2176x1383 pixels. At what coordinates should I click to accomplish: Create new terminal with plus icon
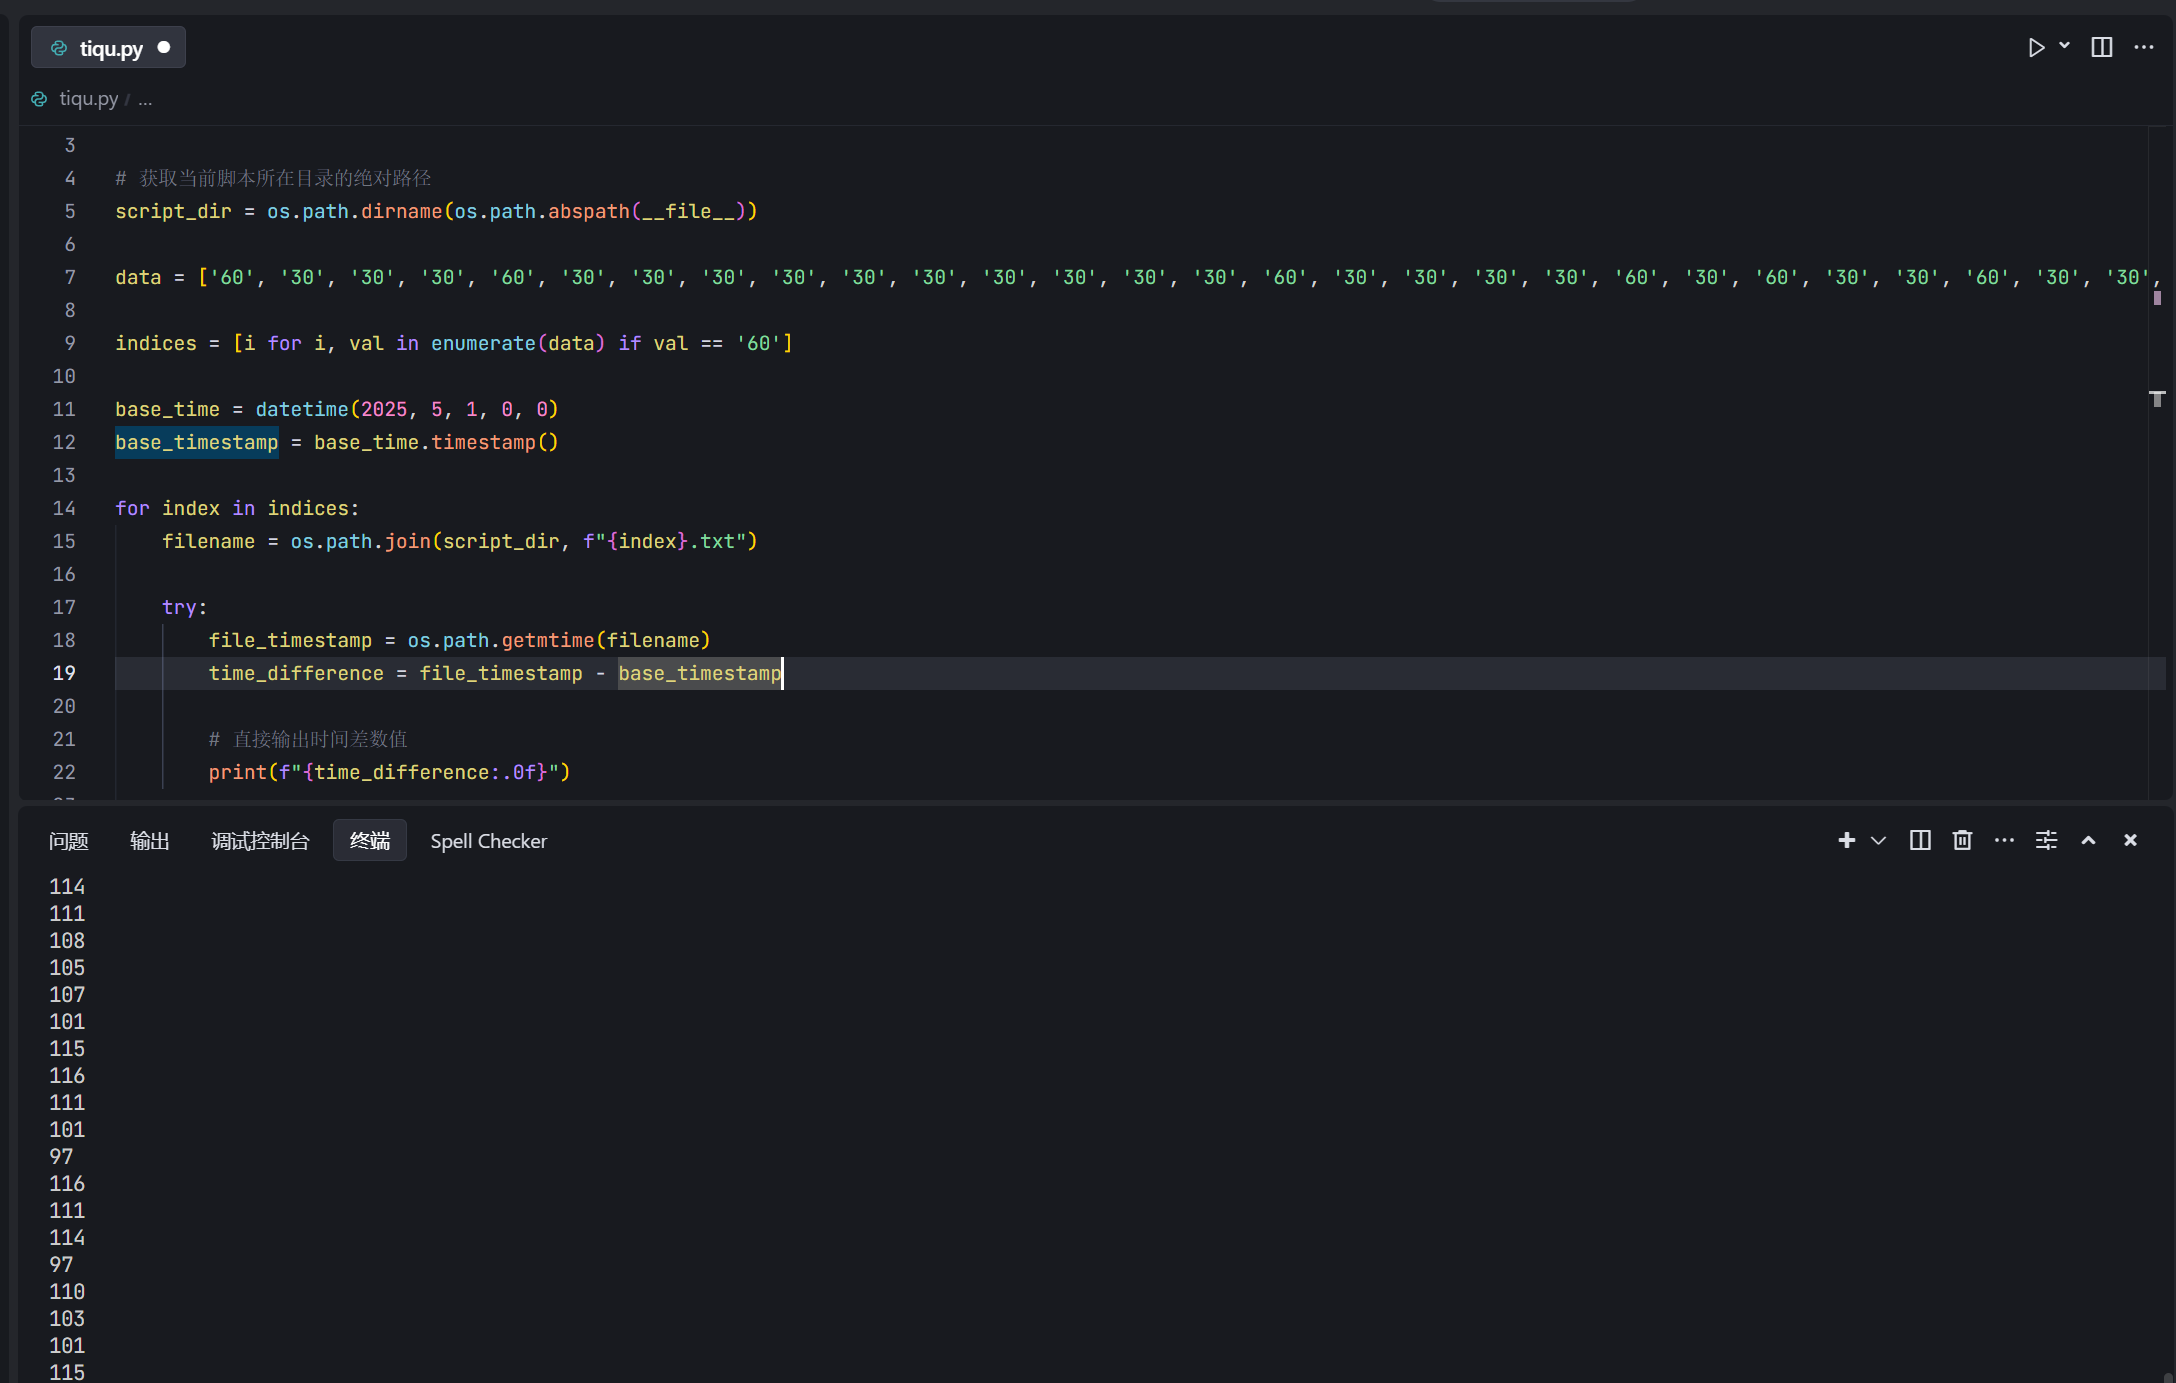coord(1846,840)
